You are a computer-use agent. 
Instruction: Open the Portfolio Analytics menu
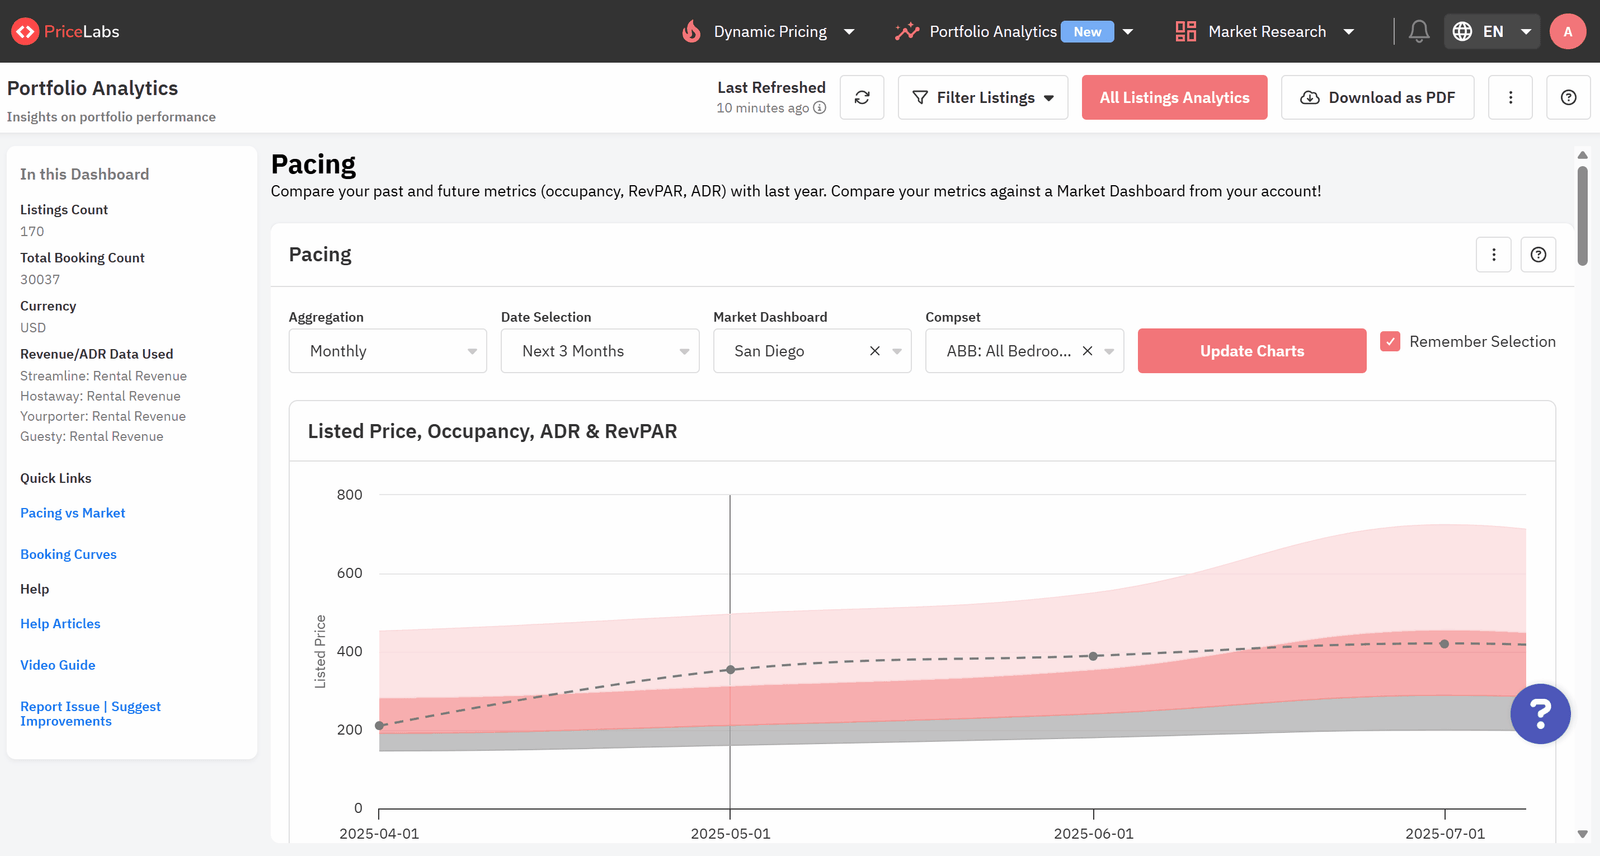pyautogui.click(x=1014, y=31)
